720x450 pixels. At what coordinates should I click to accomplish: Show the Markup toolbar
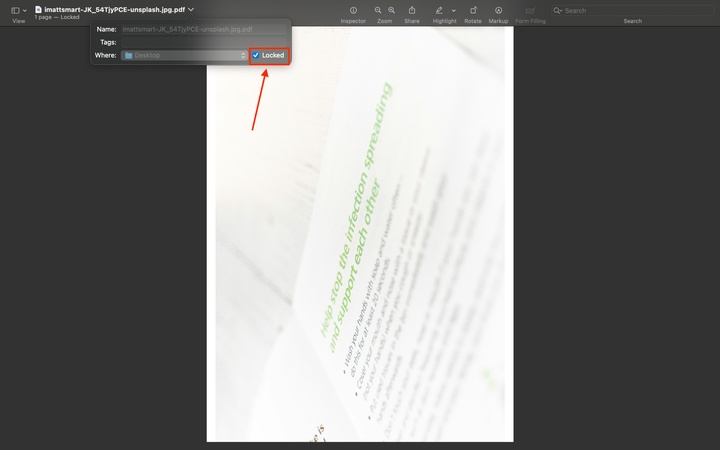click(x=498, y=10)
